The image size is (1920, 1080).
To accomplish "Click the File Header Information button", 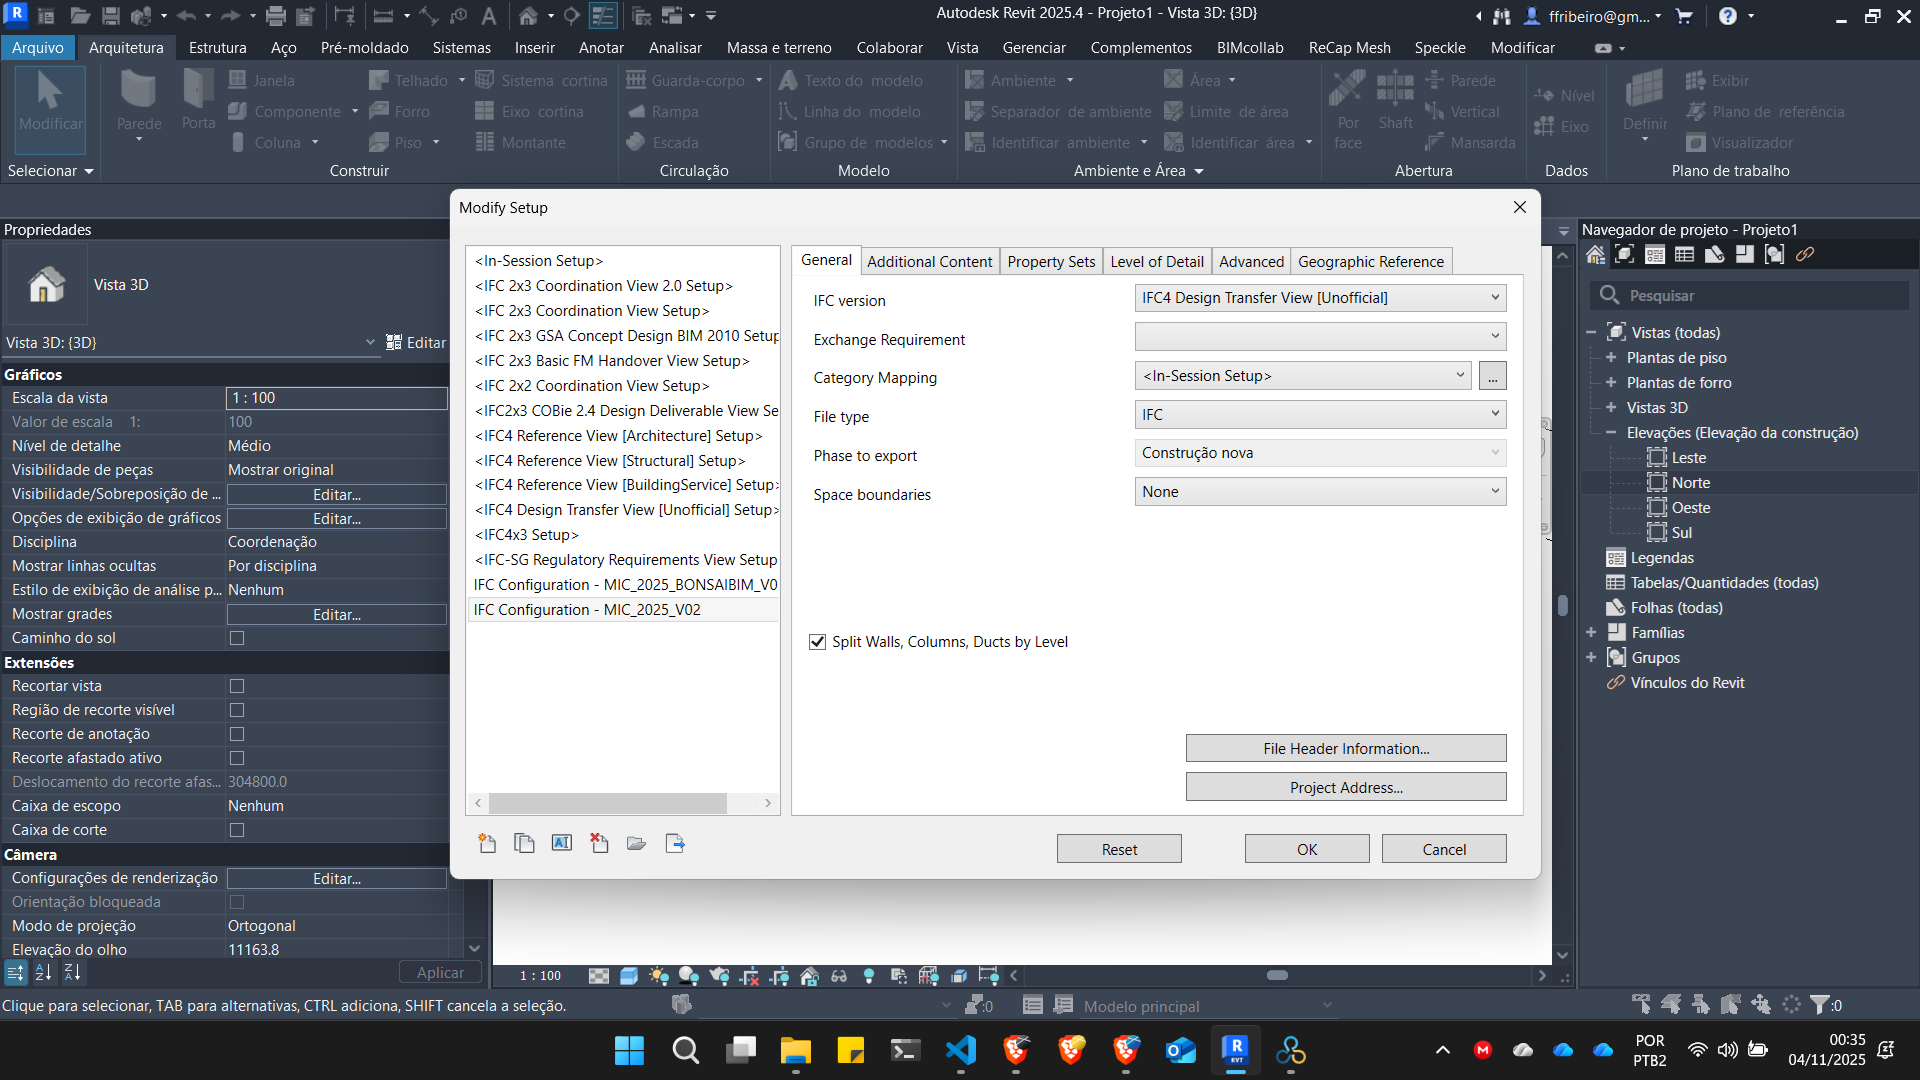I will 1345,749.
